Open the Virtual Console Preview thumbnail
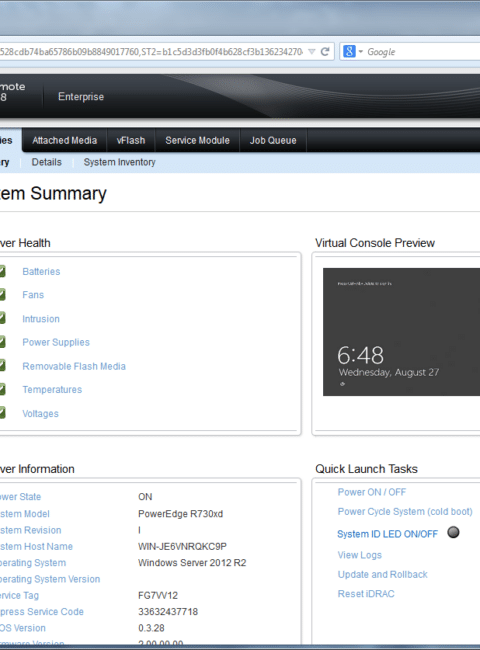This screenshot has height=650, width=480. [x=401, y=332]
